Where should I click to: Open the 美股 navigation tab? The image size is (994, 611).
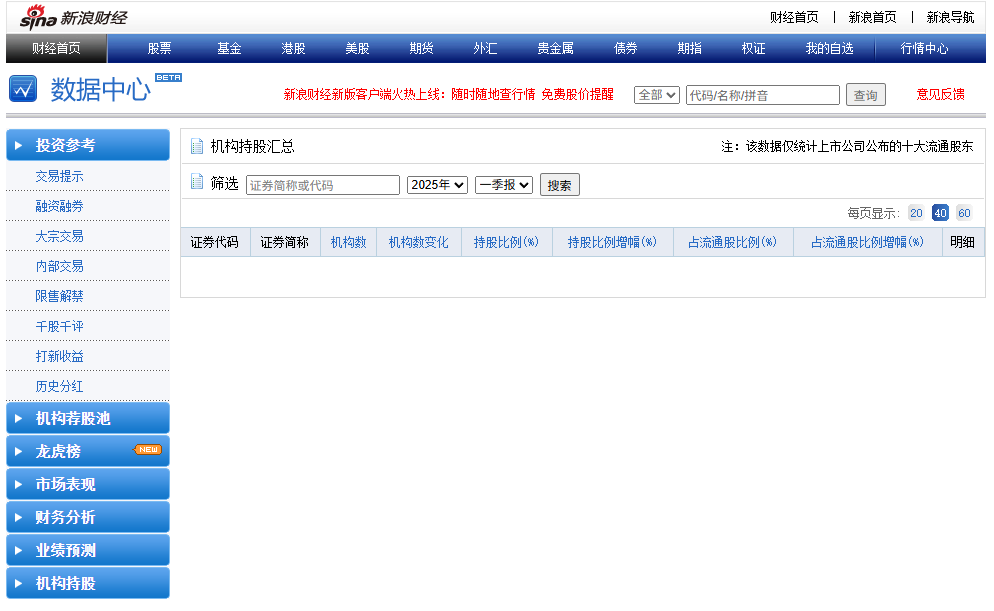point(357,48)
